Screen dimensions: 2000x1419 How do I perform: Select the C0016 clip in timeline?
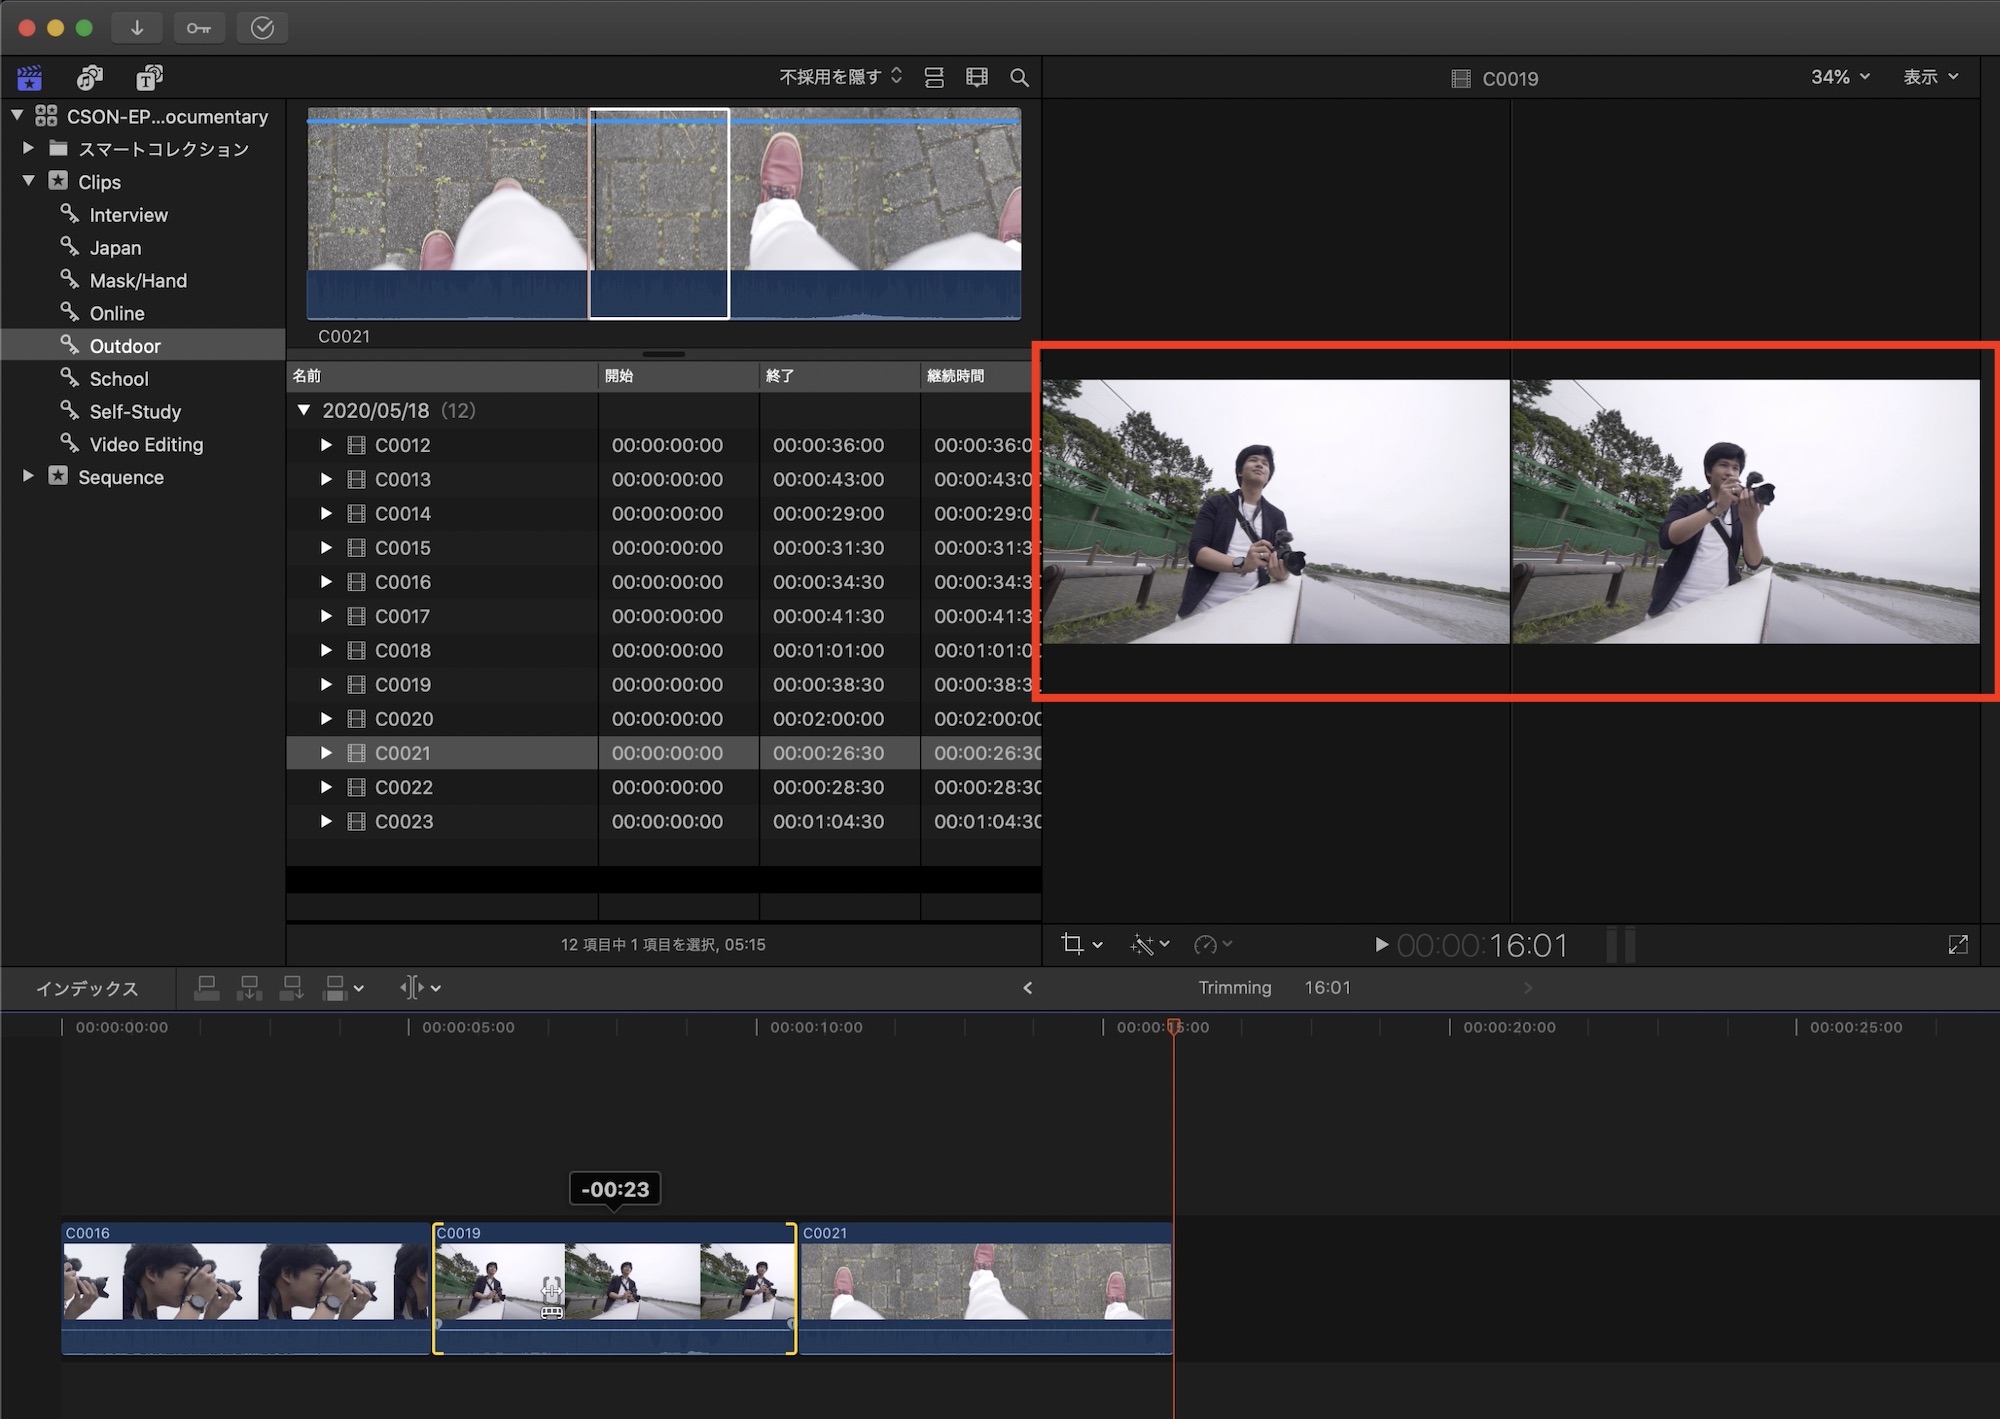tap(245, 1287)
